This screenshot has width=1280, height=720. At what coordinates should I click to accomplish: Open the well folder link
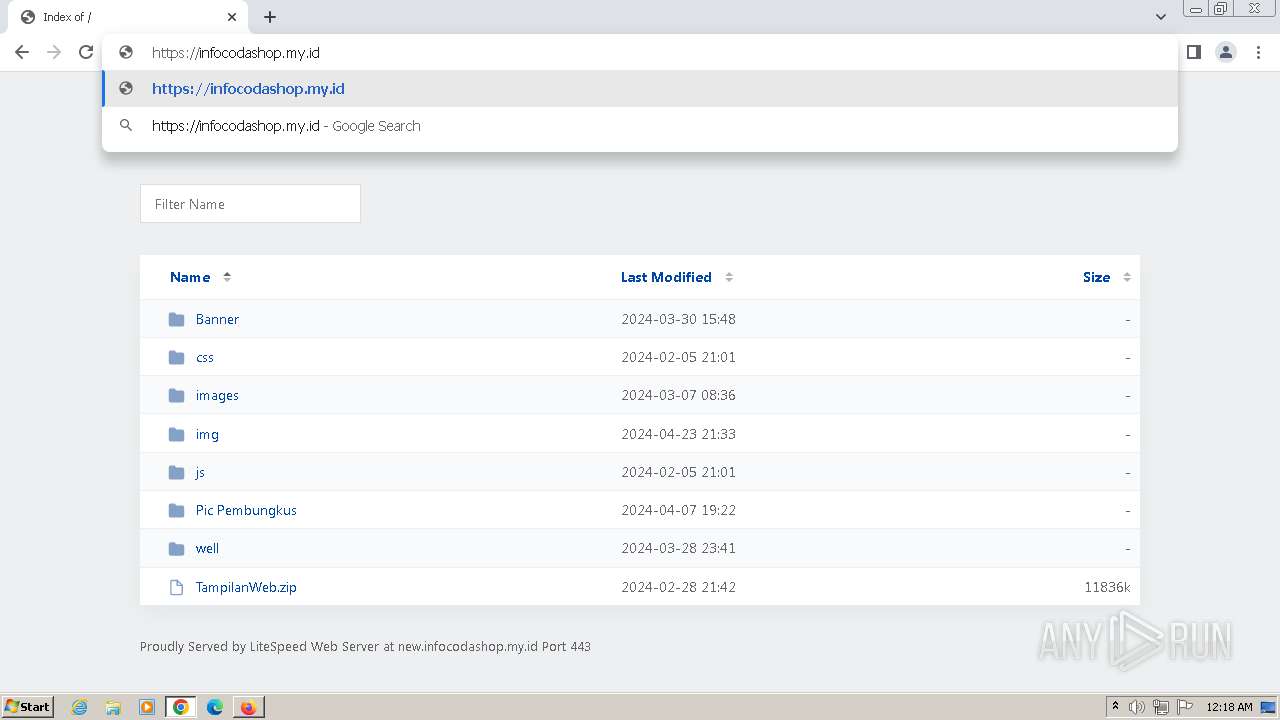pyautogui.click(x=207, y=548)
